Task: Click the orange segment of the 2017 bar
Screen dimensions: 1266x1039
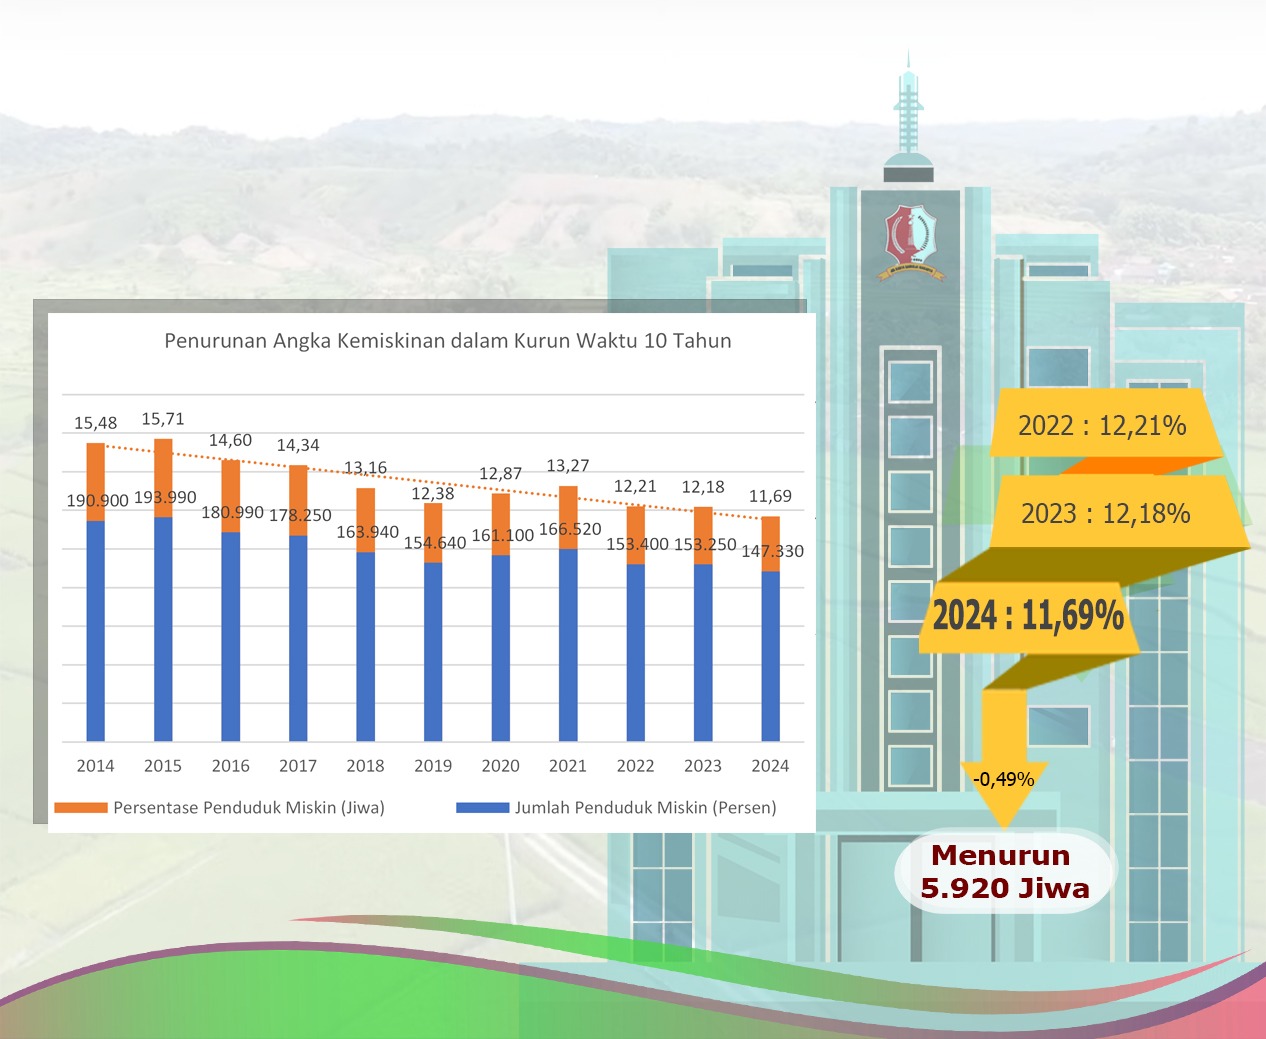Action: click(298, 500)
